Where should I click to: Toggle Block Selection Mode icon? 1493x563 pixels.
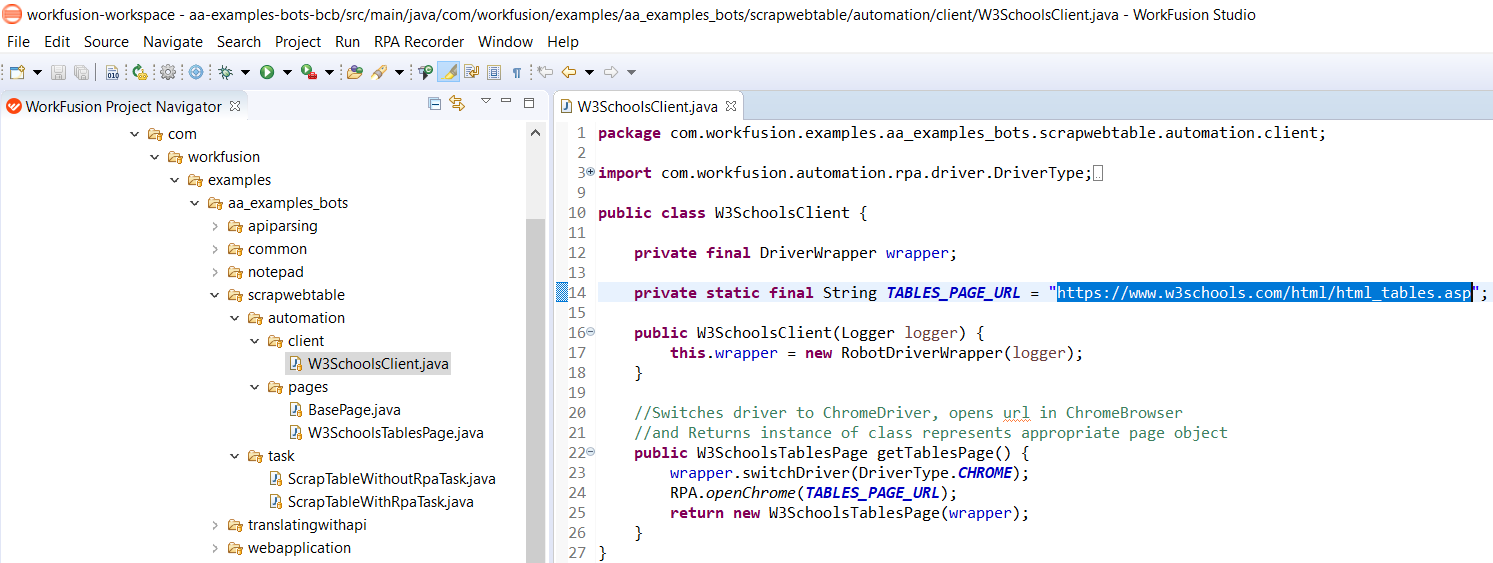(x=494, y=72)
